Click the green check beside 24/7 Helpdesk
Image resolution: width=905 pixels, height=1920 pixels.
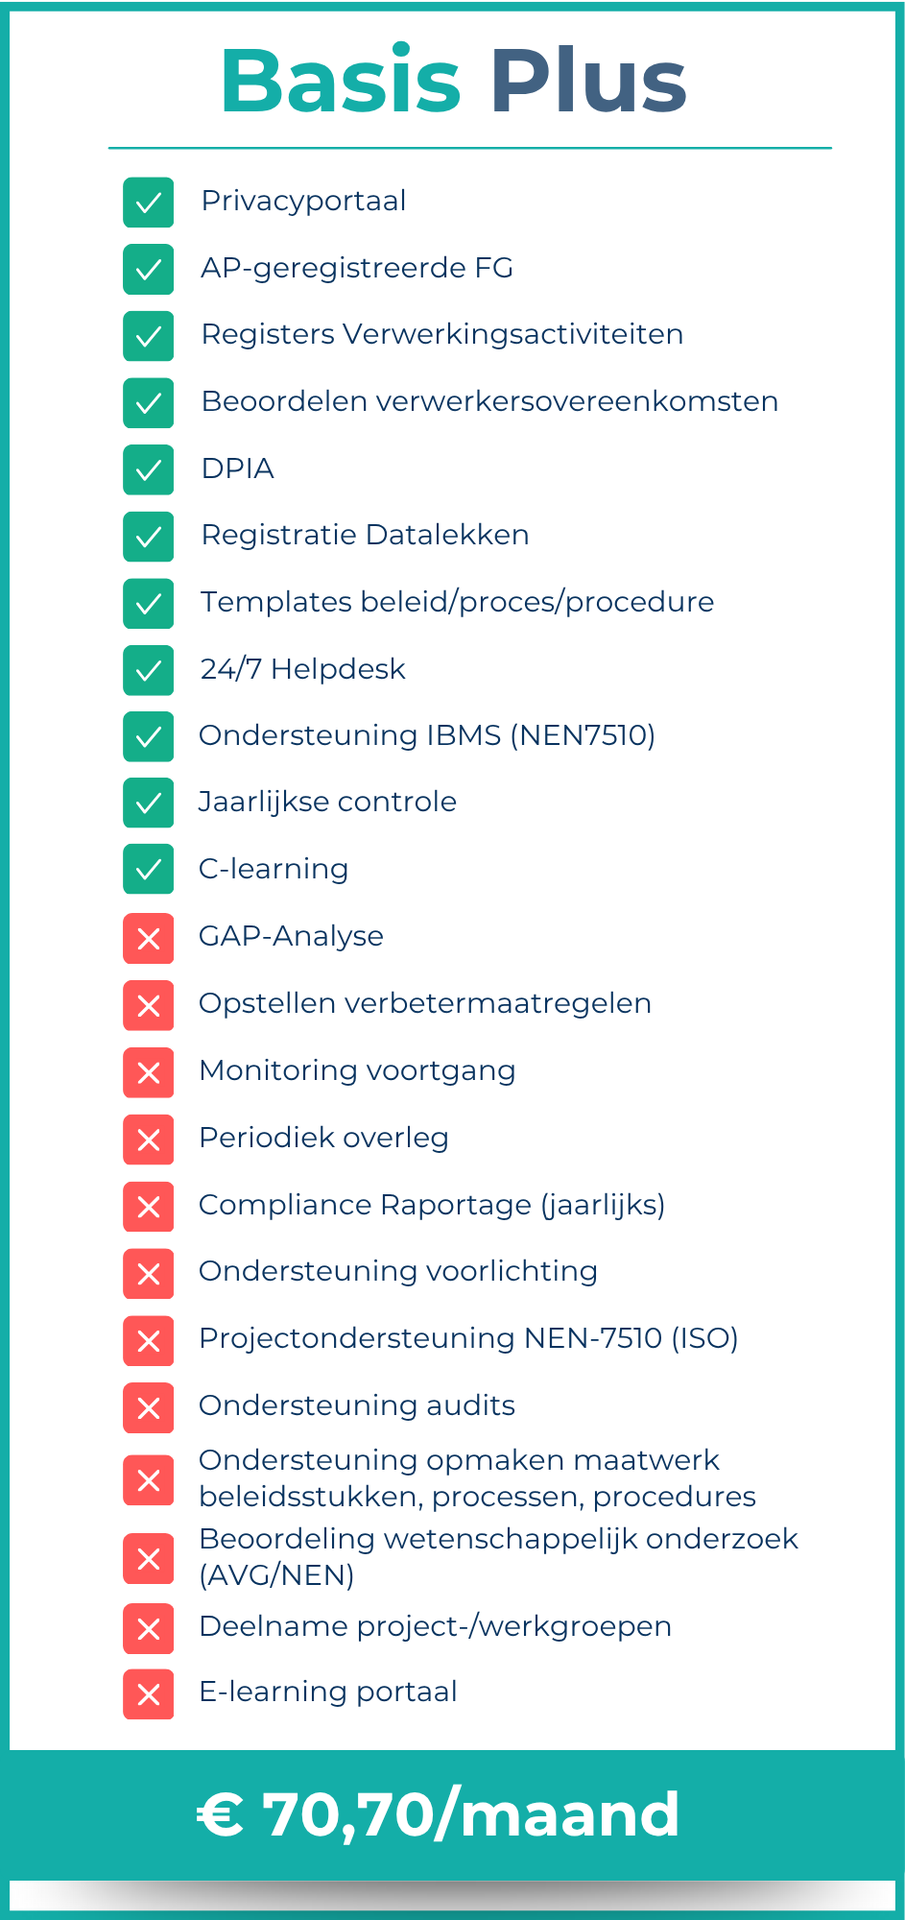(148, 670)
